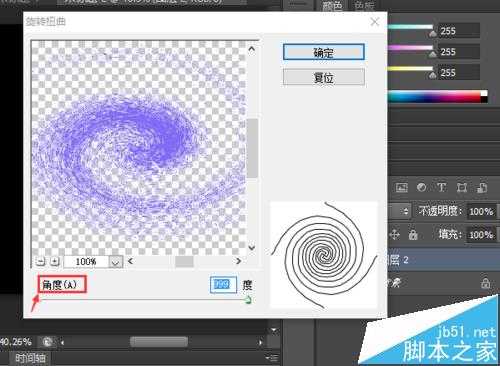The image size is (500, 366).
Task: Open the blend mode dropdown arrows
Action: pos(406,211)
